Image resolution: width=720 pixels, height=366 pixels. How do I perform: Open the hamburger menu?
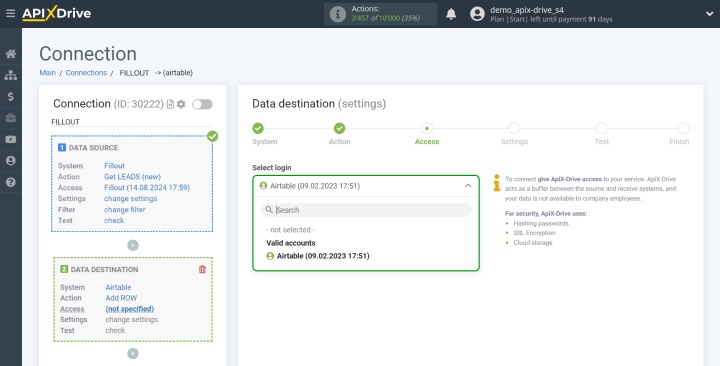pos(11,13)
